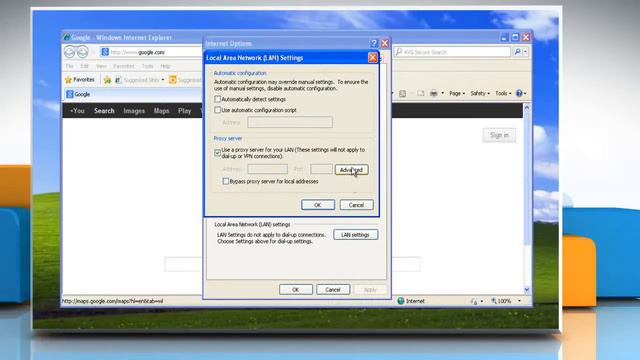Viewport: 640px width, 360px height.
Task: Open the AVG search provider dropdown arrow
Action: (x=525, y=52)
